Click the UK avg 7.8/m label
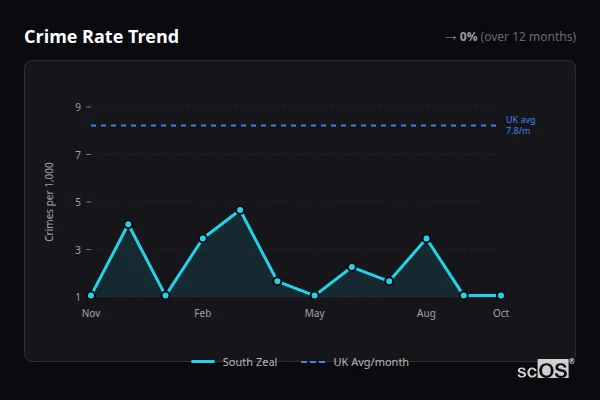The width and height of the screenshot is (600, 400). coord(520,125)
